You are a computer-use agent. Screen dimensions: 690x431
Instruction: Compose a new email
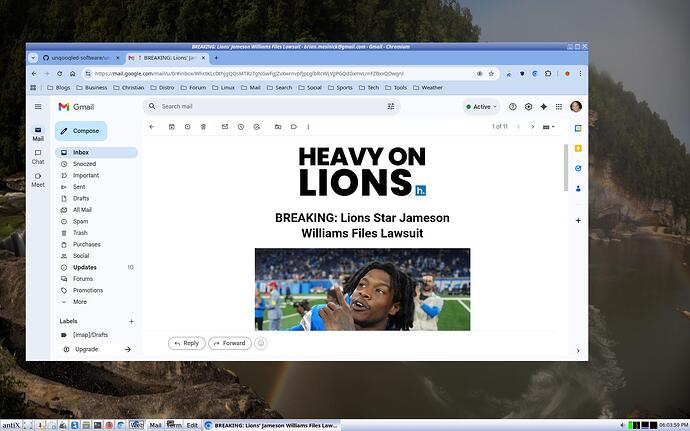tap(81, 131)
